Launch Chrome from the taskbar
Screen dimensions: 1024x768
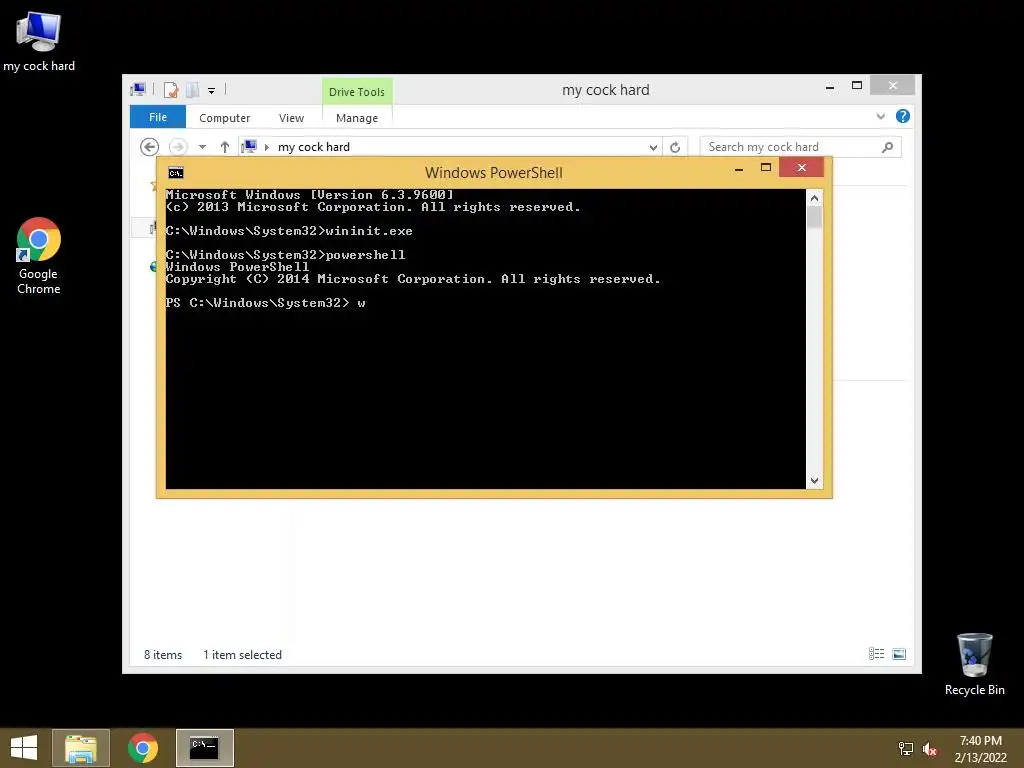tap(143, 748)
